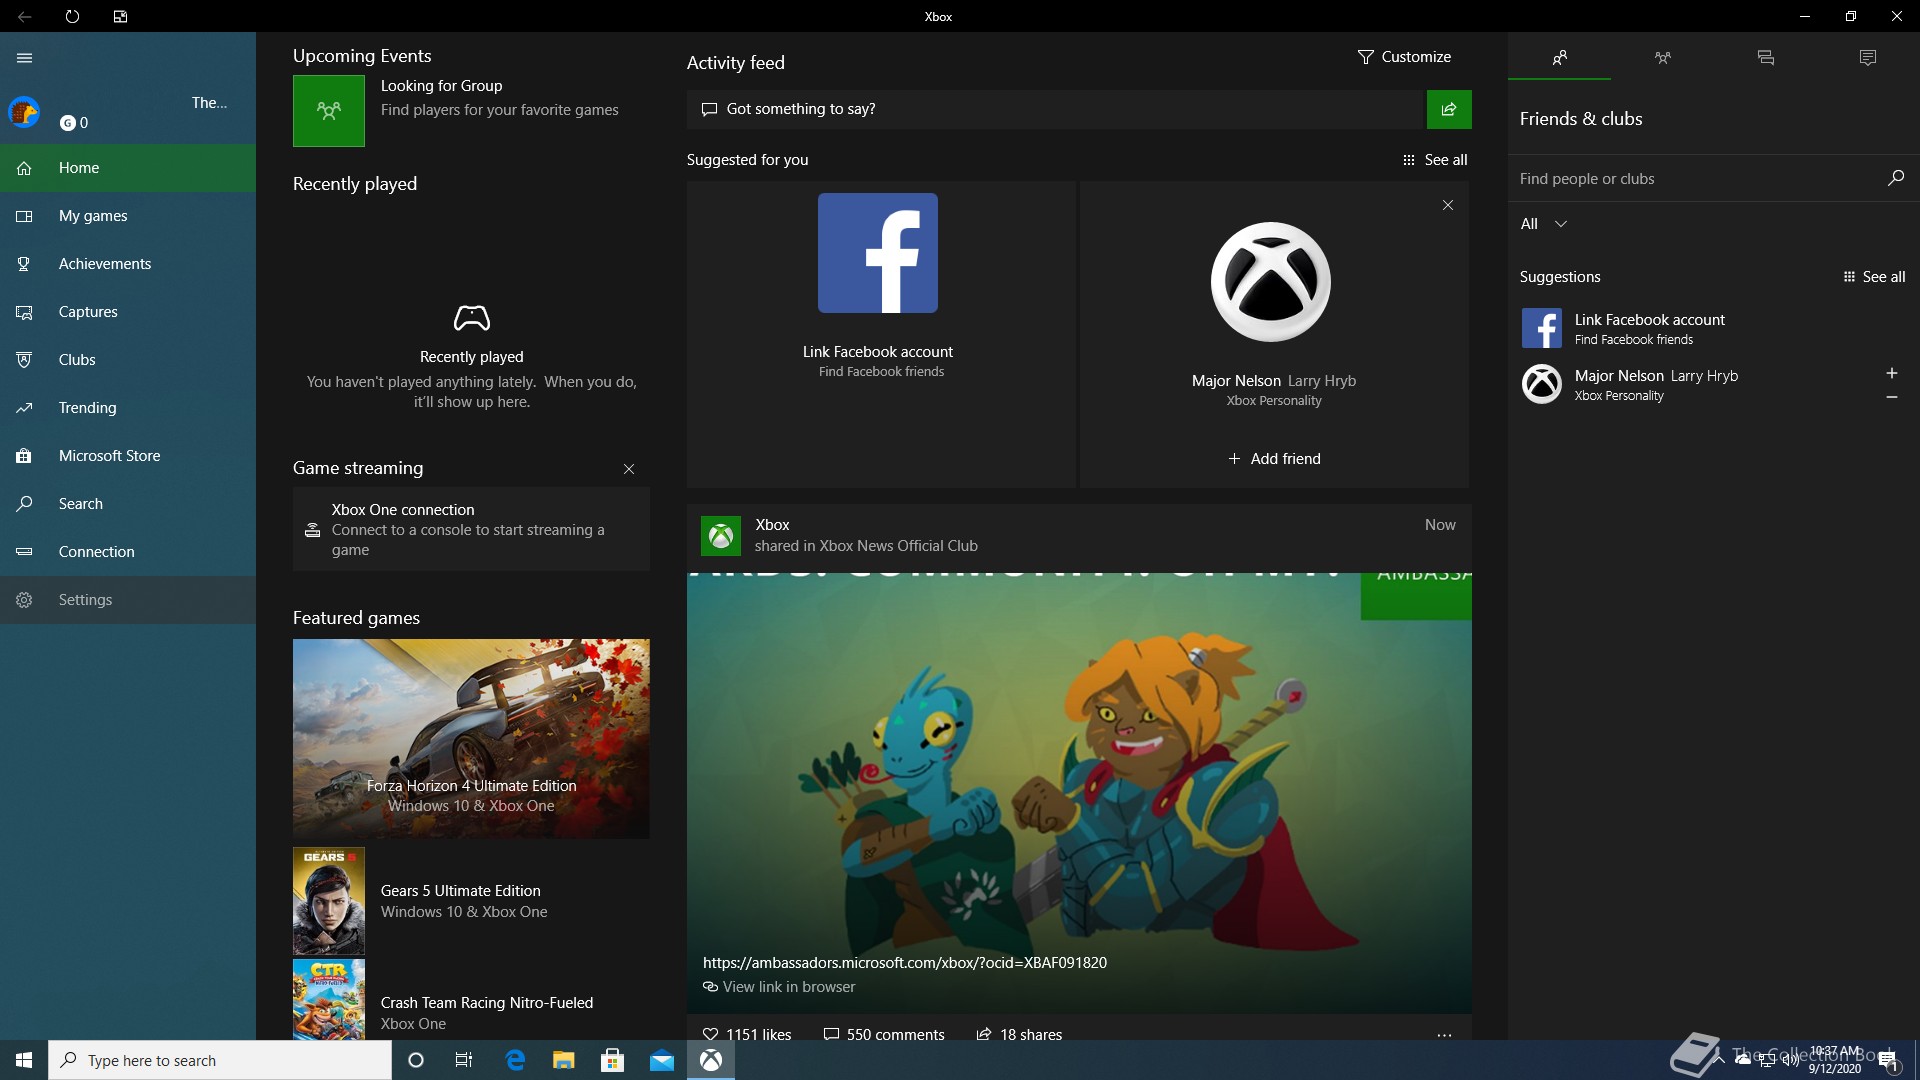Viewport: 1920px width, 1080px height.
Task: Click the Link Facebook account card logo
Action: pyautogui.click(x=878, y=253)
